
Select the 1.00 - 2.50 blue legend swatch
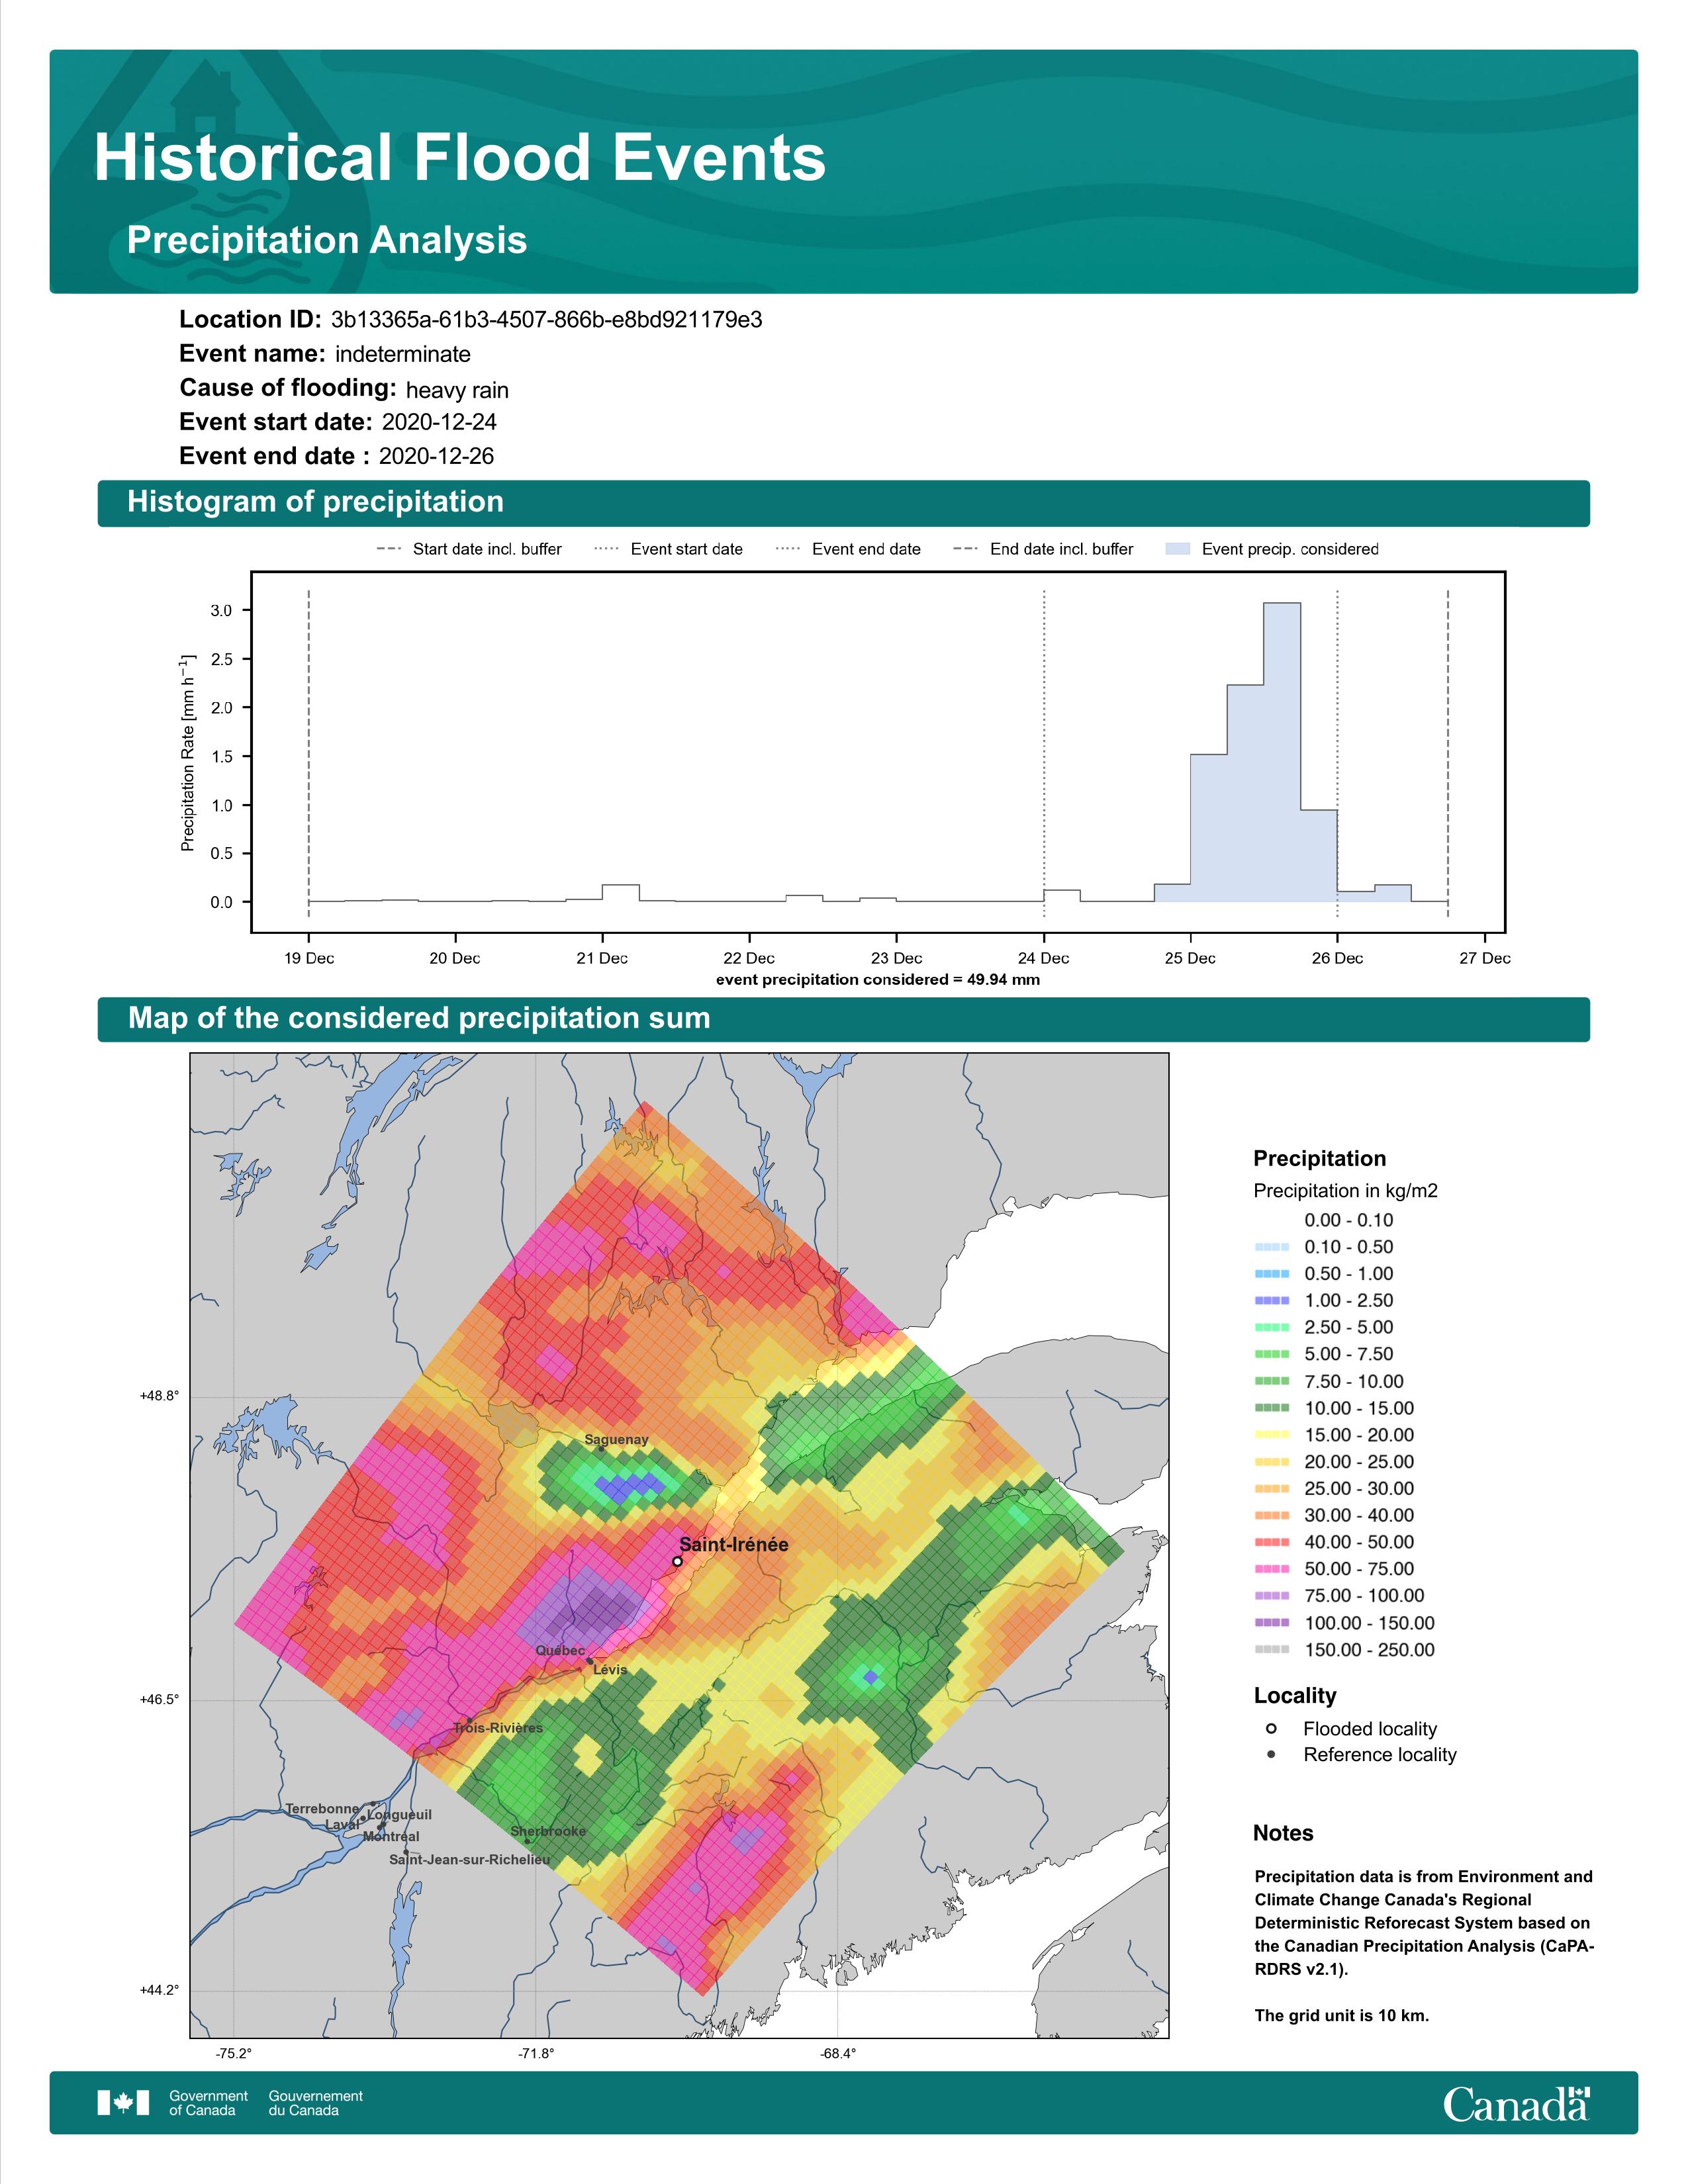pos(1272,1300)
